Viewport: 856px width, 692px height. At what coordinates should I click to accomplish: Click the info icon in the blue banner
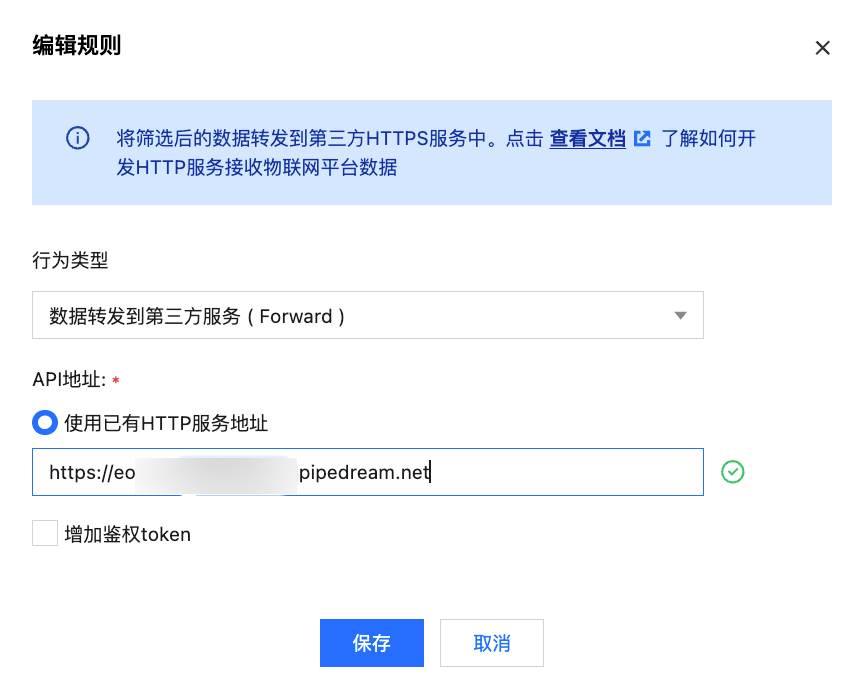click(77, 138)
